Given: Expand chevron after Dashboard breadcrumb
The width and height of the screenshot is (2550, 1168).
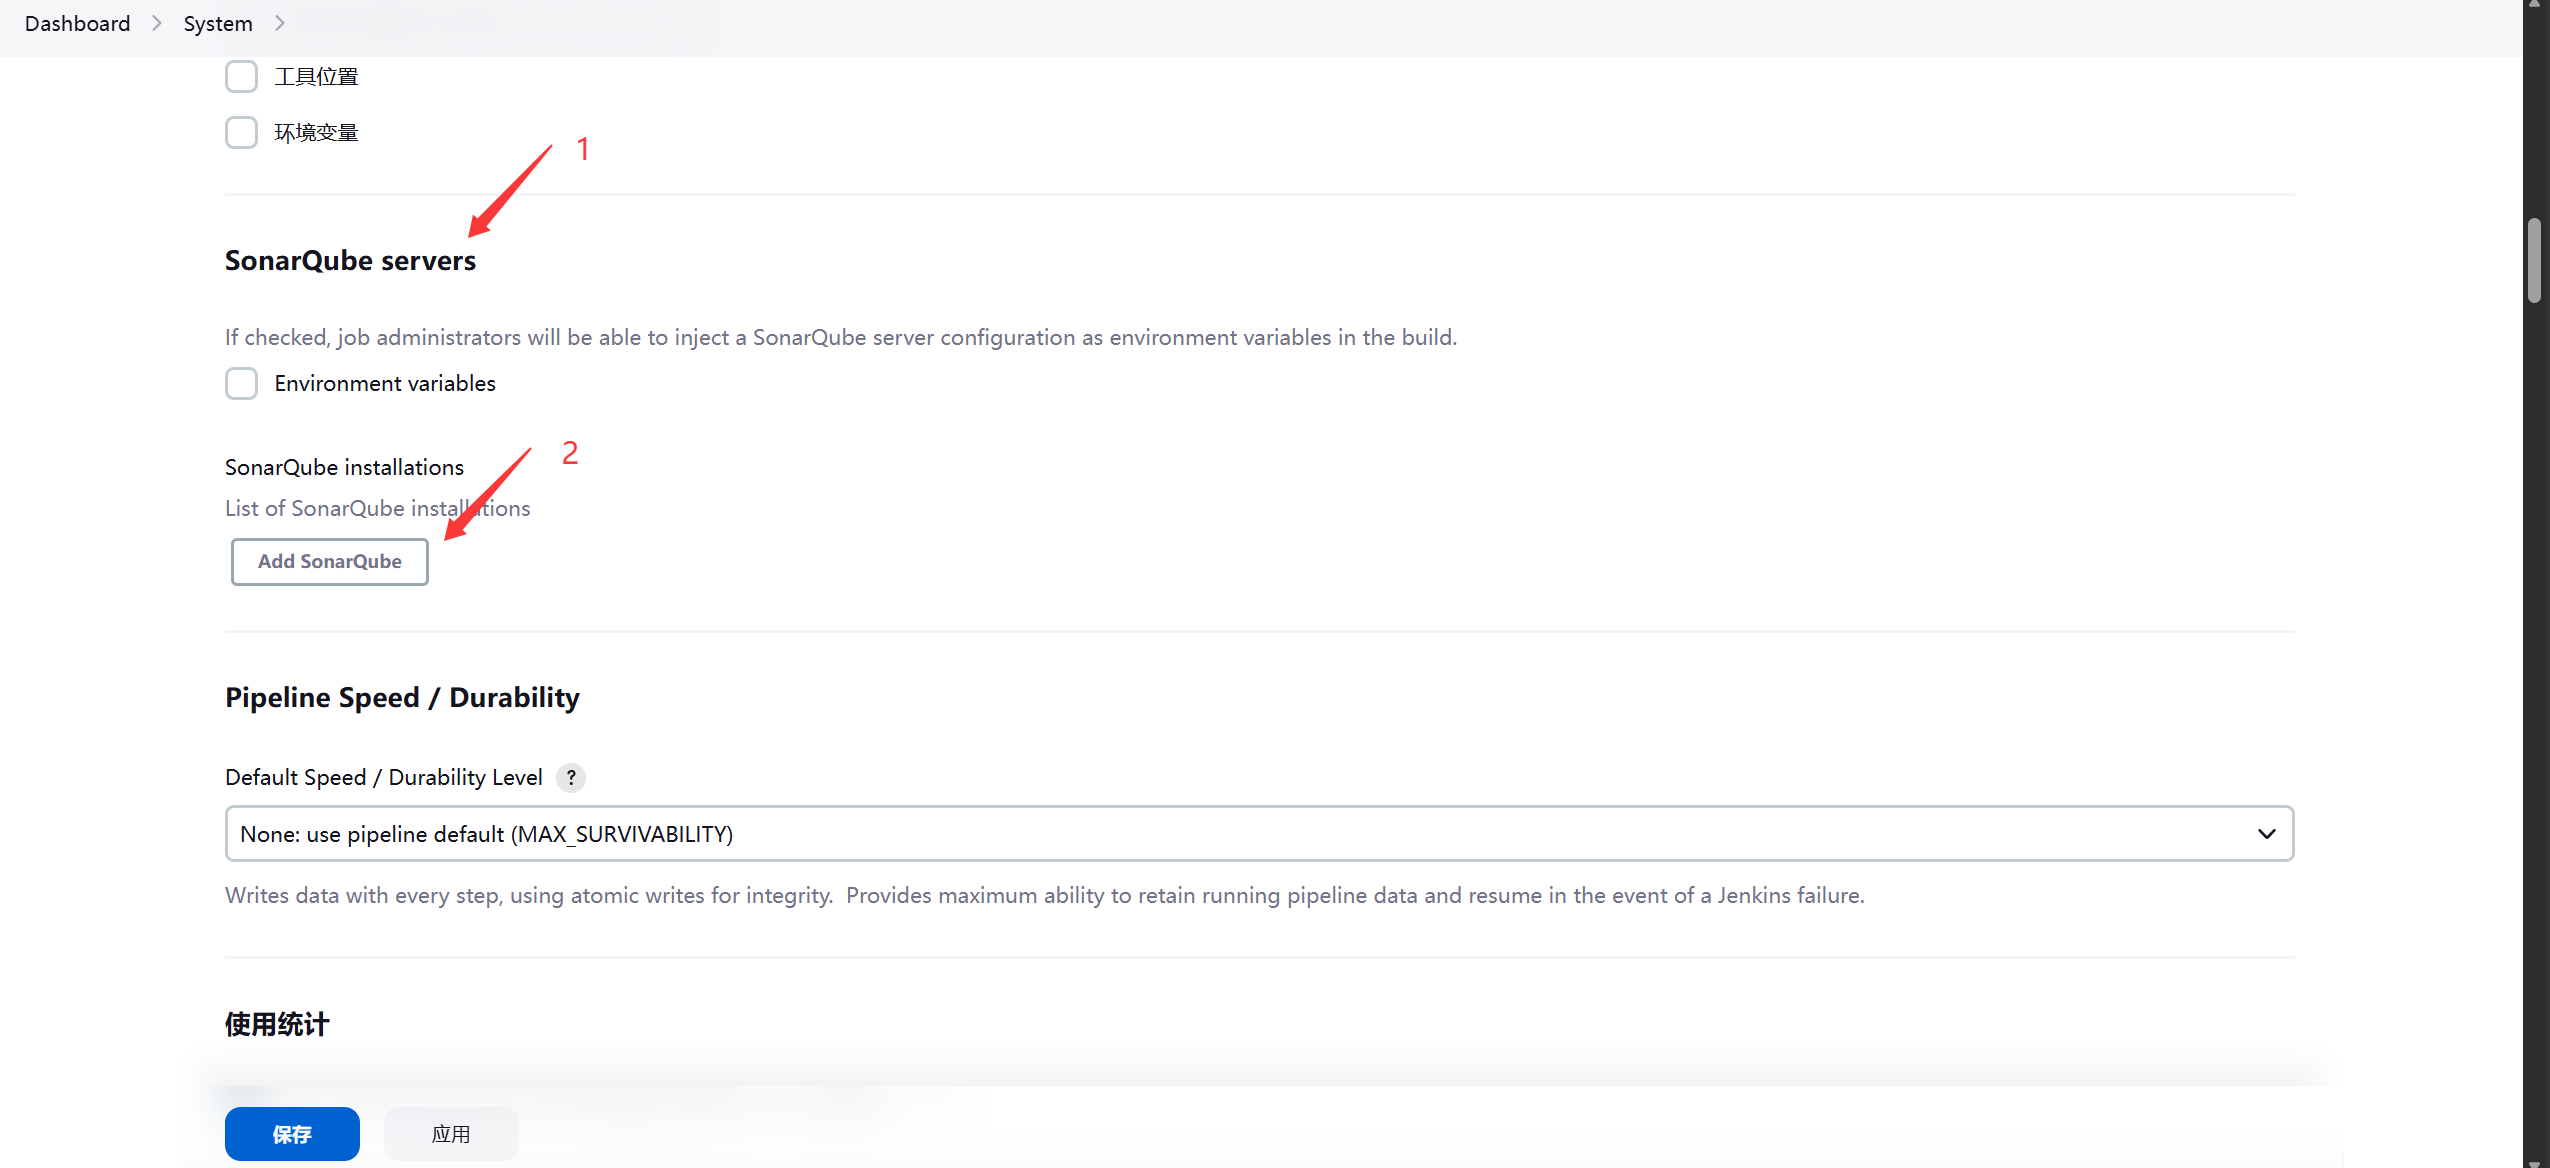Looking at the screenshot, I should click(x=157, y=23).
